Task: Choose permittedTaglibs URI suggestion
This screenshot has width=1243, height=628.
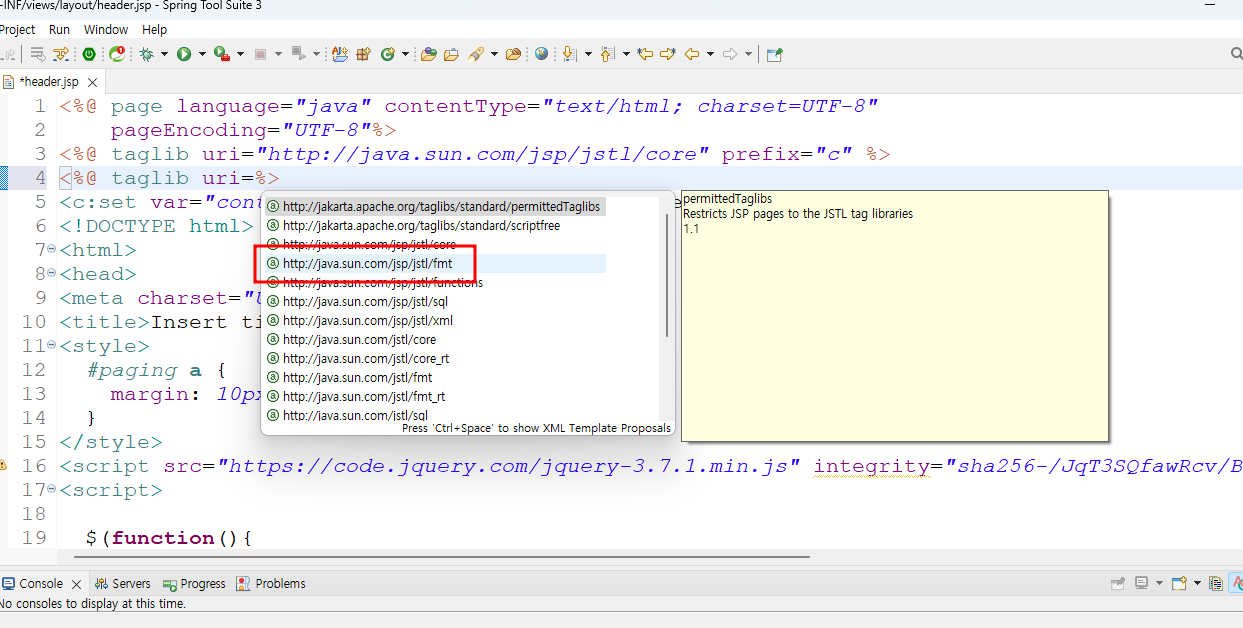Action: point(433,207)
